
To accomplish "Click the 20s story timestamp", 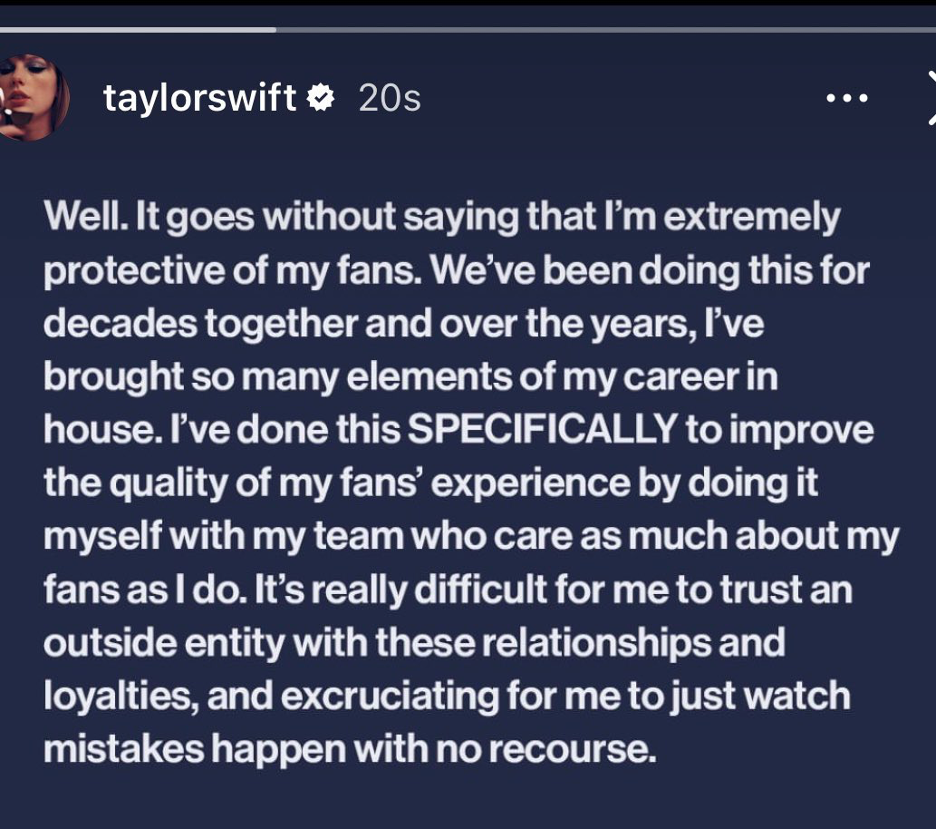I will [389, 98].
